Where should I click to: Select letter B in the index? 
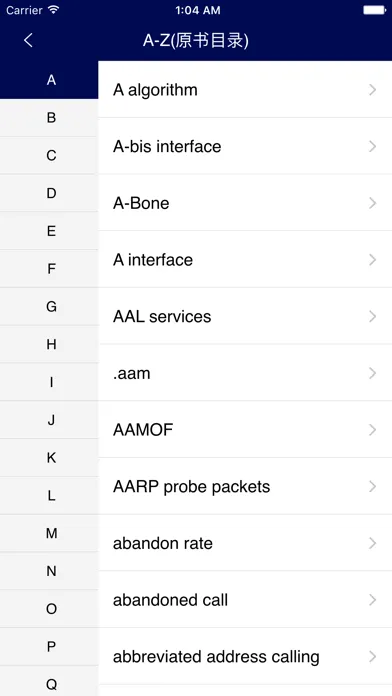(x=49, y=118)
